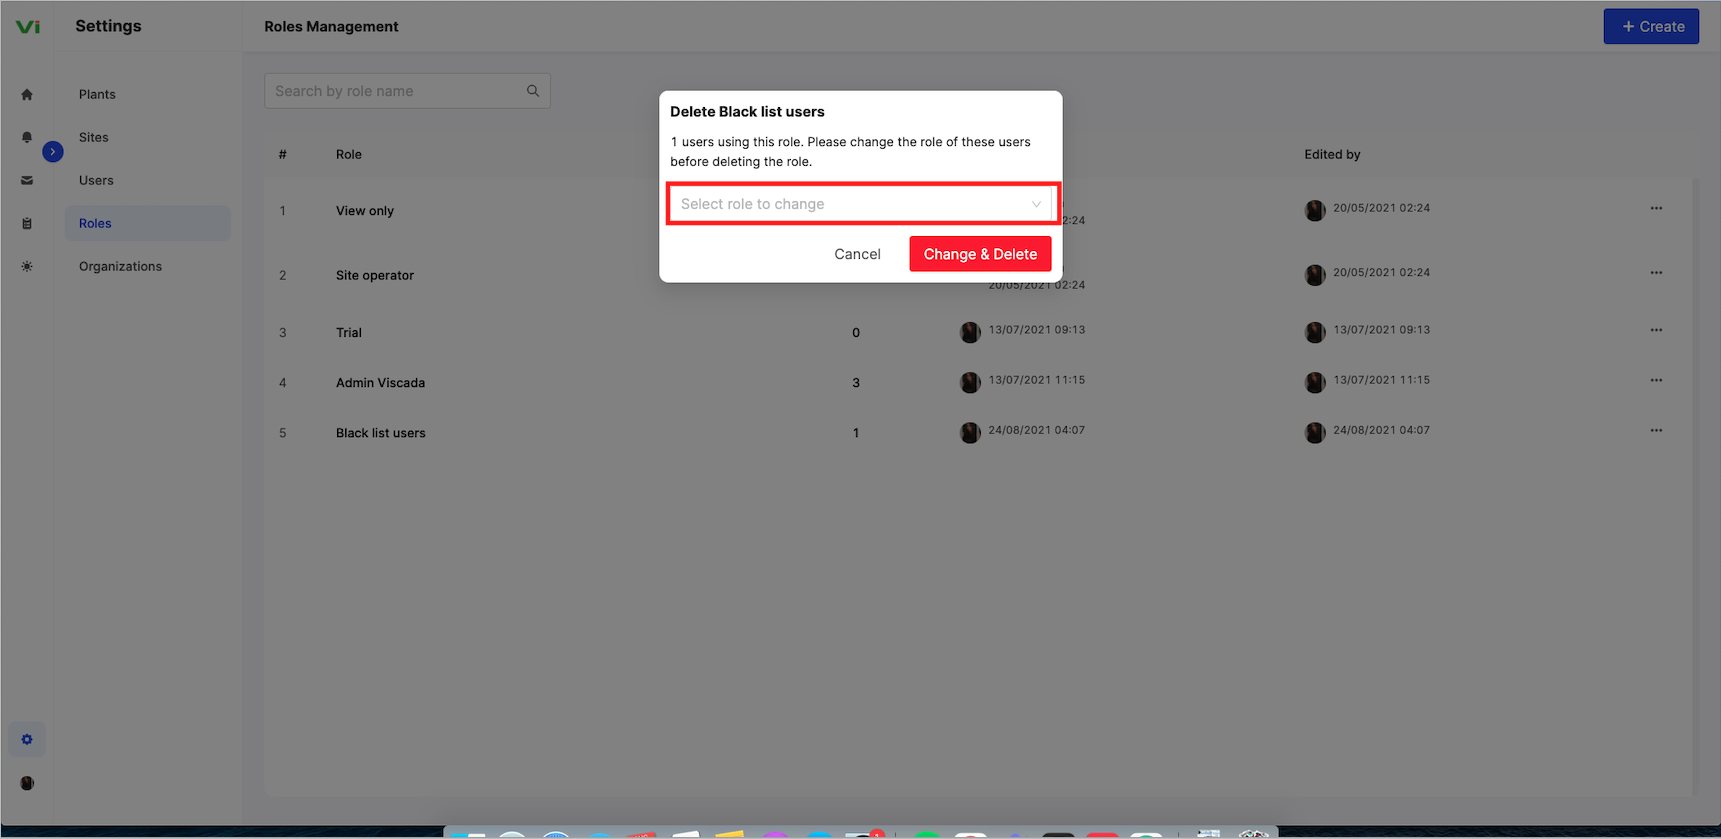Image resolution: width=1721 pixels, height=839 pixels.
Task: Click the Black list users role name
Action: coord(381,433)
